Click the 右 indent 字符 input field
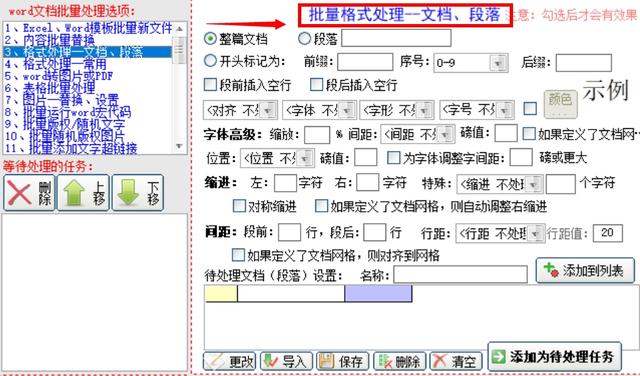 click(x=367, y=182)
